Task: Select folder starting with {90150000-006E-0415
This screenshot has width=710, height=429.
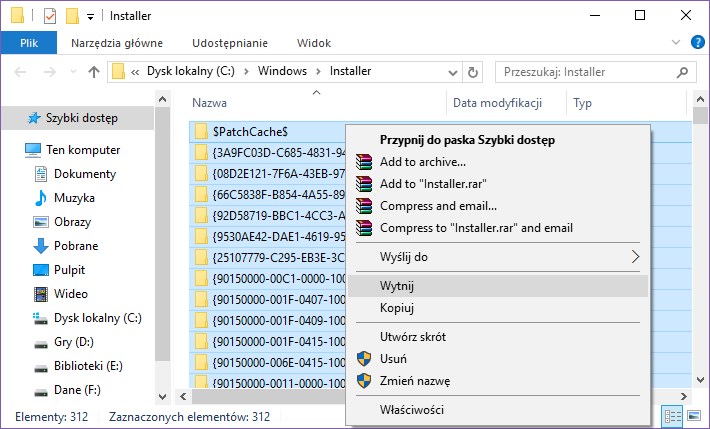Action: coord(279,362)
